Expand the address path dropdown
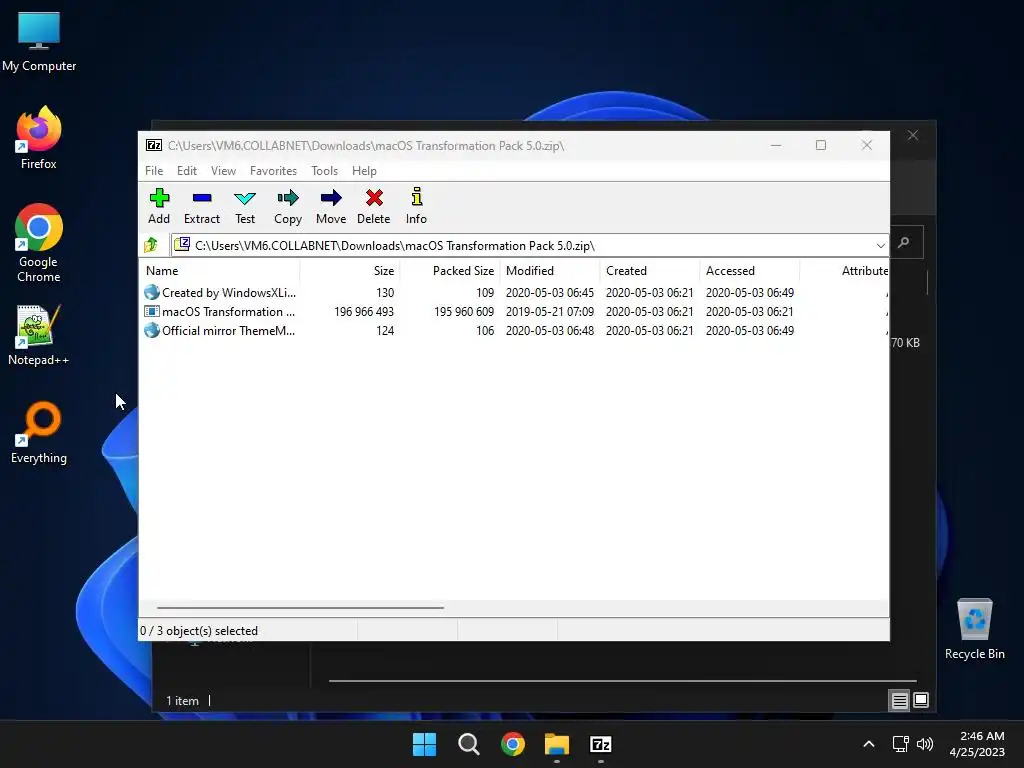Viewport: 1024px width, 768px height. [x=880, y=246]
